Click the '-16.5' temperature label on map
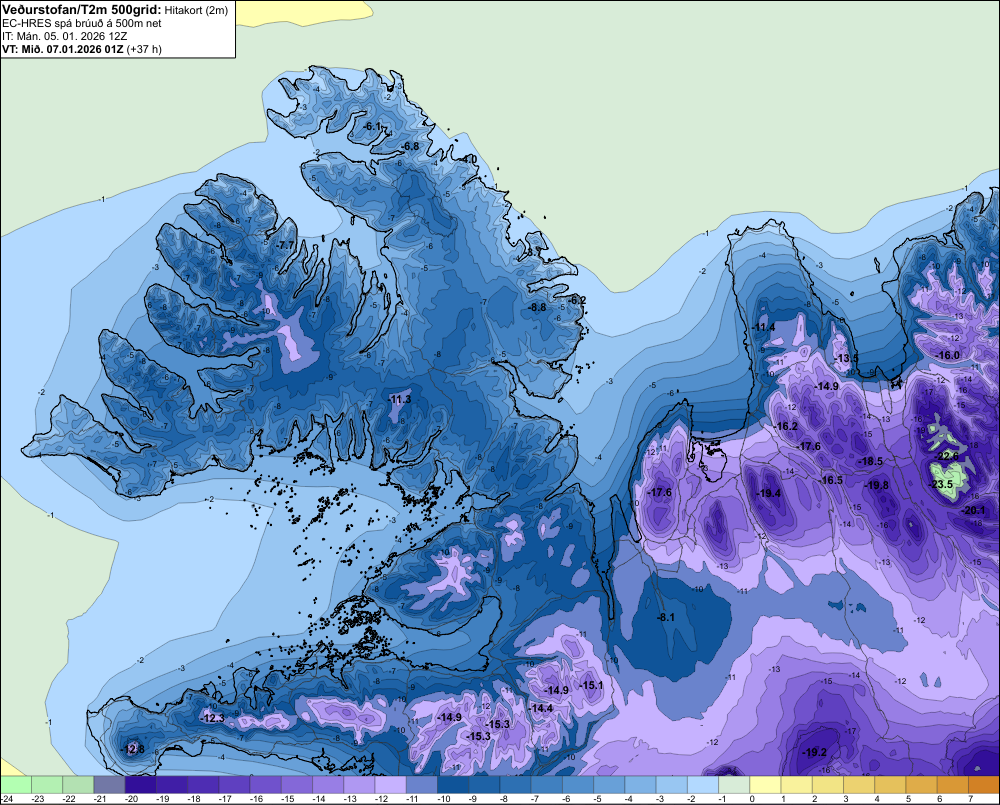Image resolution: width=1000 pixels, height=805 pixels. tap(831, 480)
